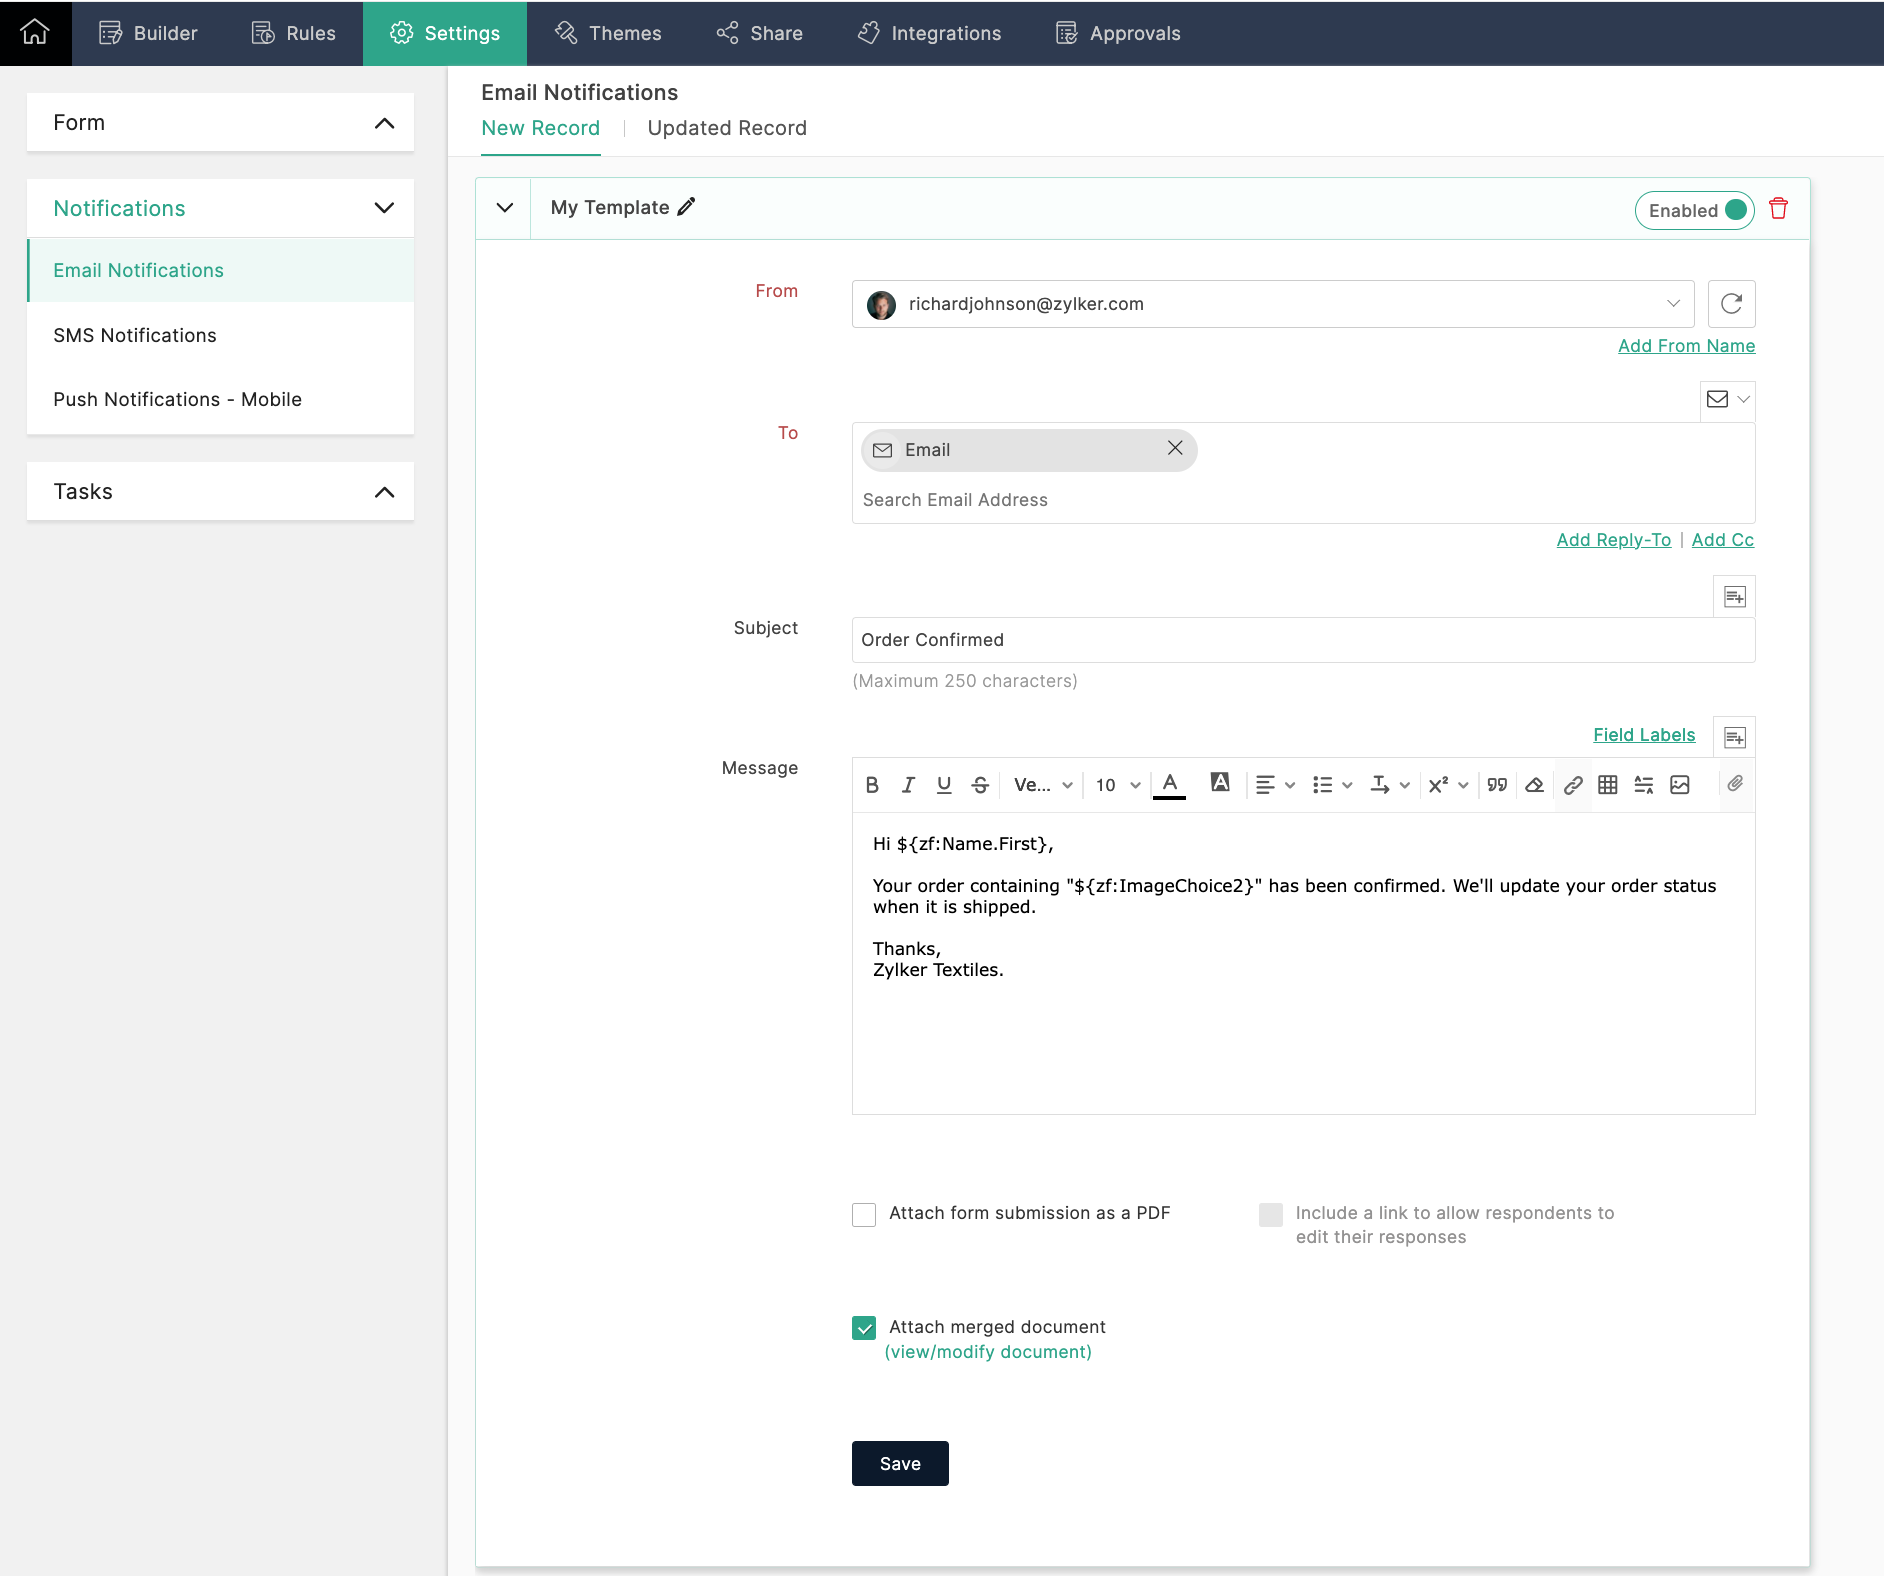The image size is (1884, 1576).
Task: Insert a hyperlink in message
Action: (1572, 785)
